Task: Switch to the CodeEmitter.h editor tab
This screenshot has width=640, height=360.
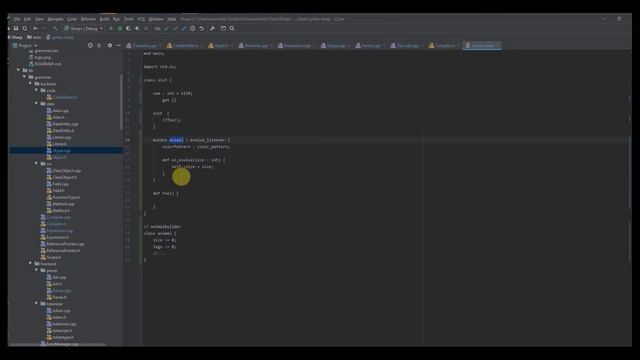Action: pos(184,46)
